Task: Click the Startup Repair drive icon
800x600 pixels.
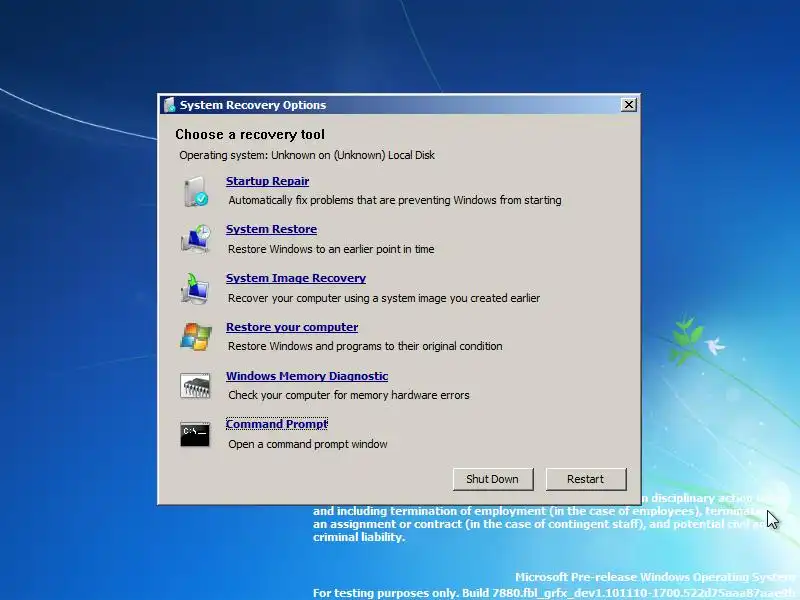Action: 195,191
